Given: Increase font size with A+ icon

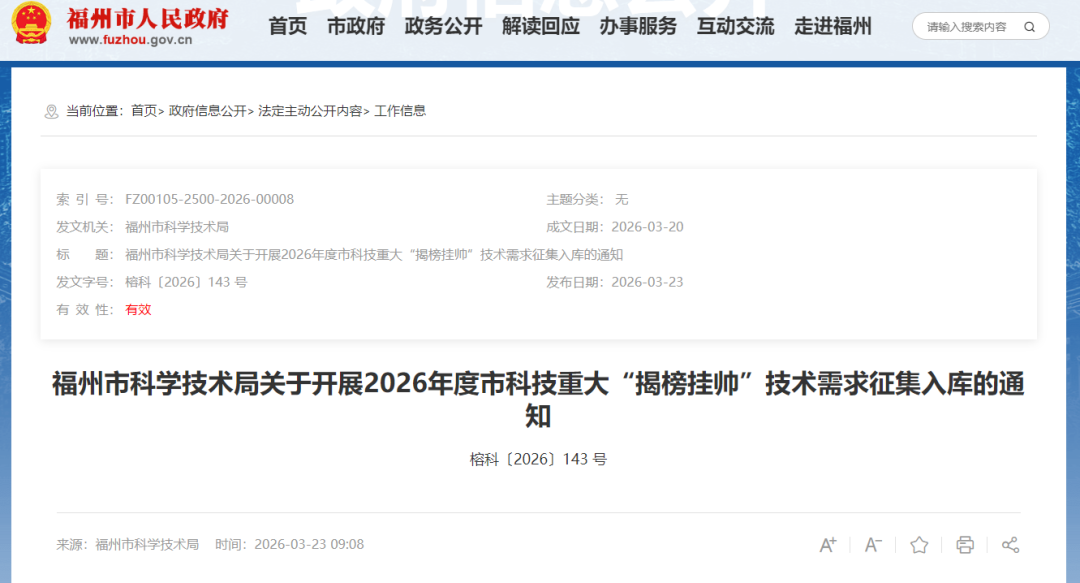Looking at the screenshot, I should [828, 545].
